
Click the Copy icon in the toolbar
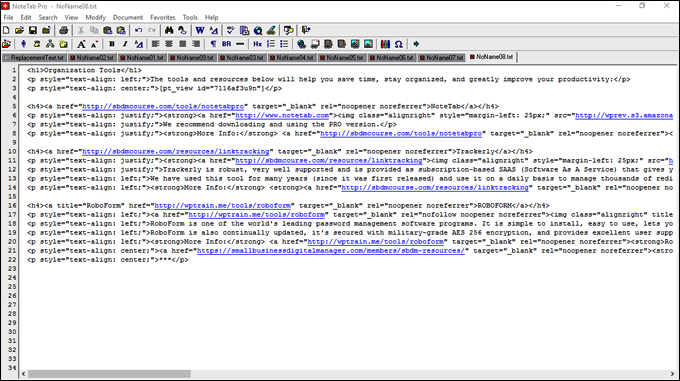(94, 30)
